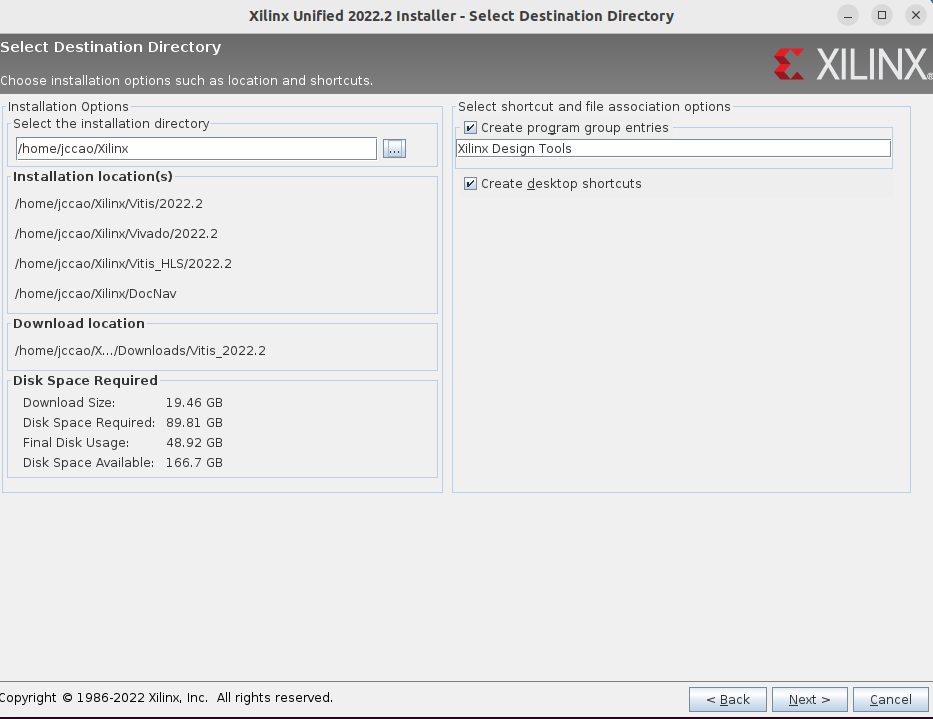Viewport: 933px width, 719px height.
Task: Click the 19.46 GB download size value
Action: click(194, 402)
